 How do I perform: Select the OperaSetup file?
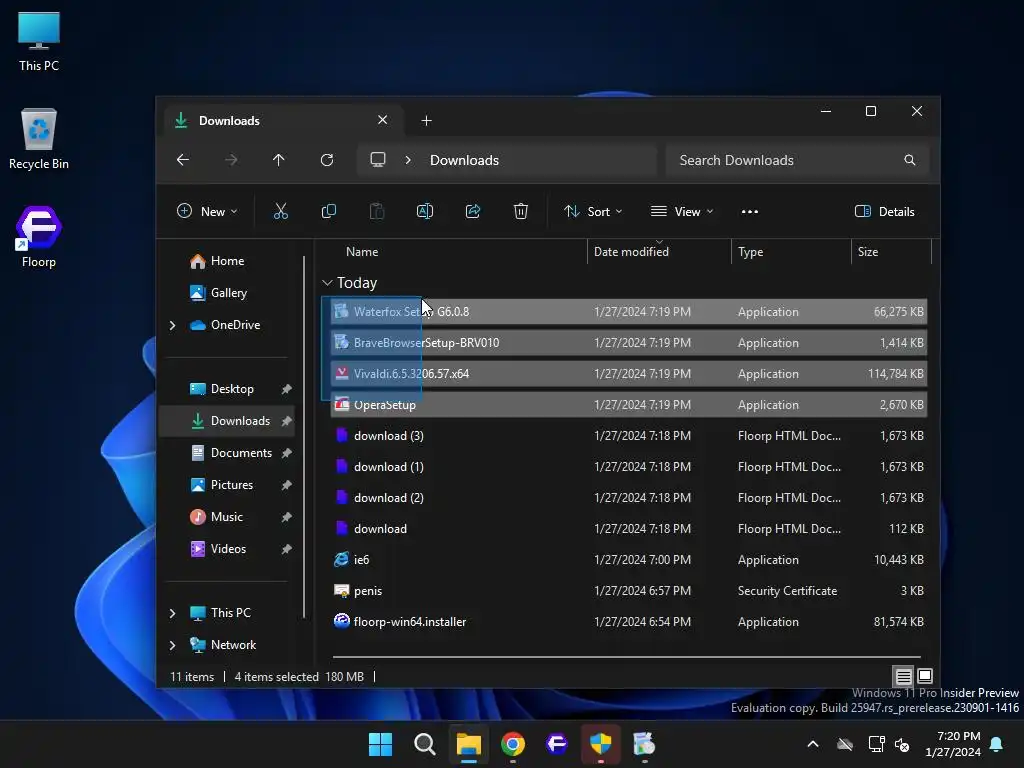628,405
